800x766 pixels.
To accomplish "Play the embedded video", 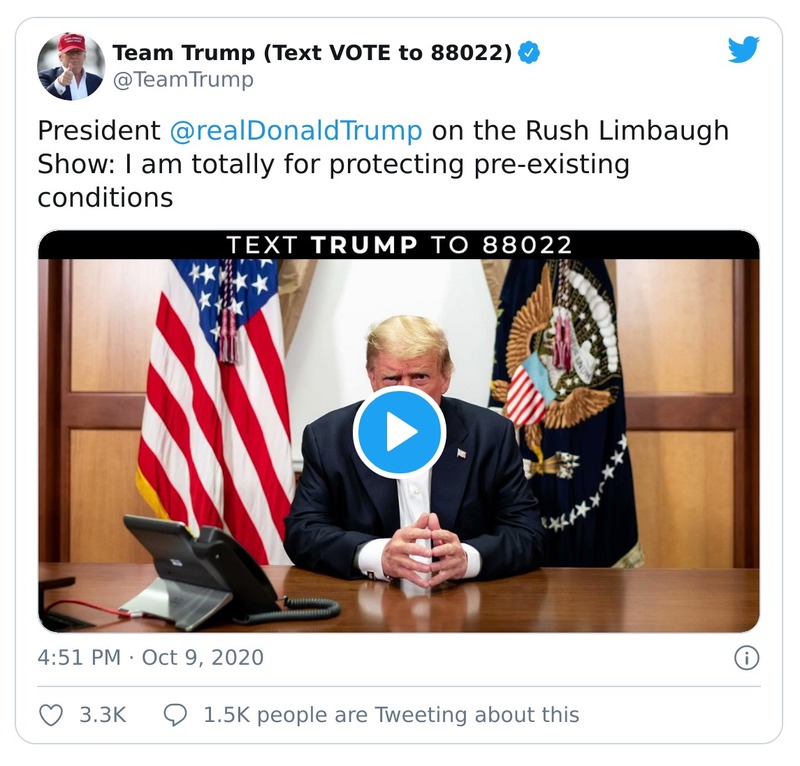I will point(400,430).
